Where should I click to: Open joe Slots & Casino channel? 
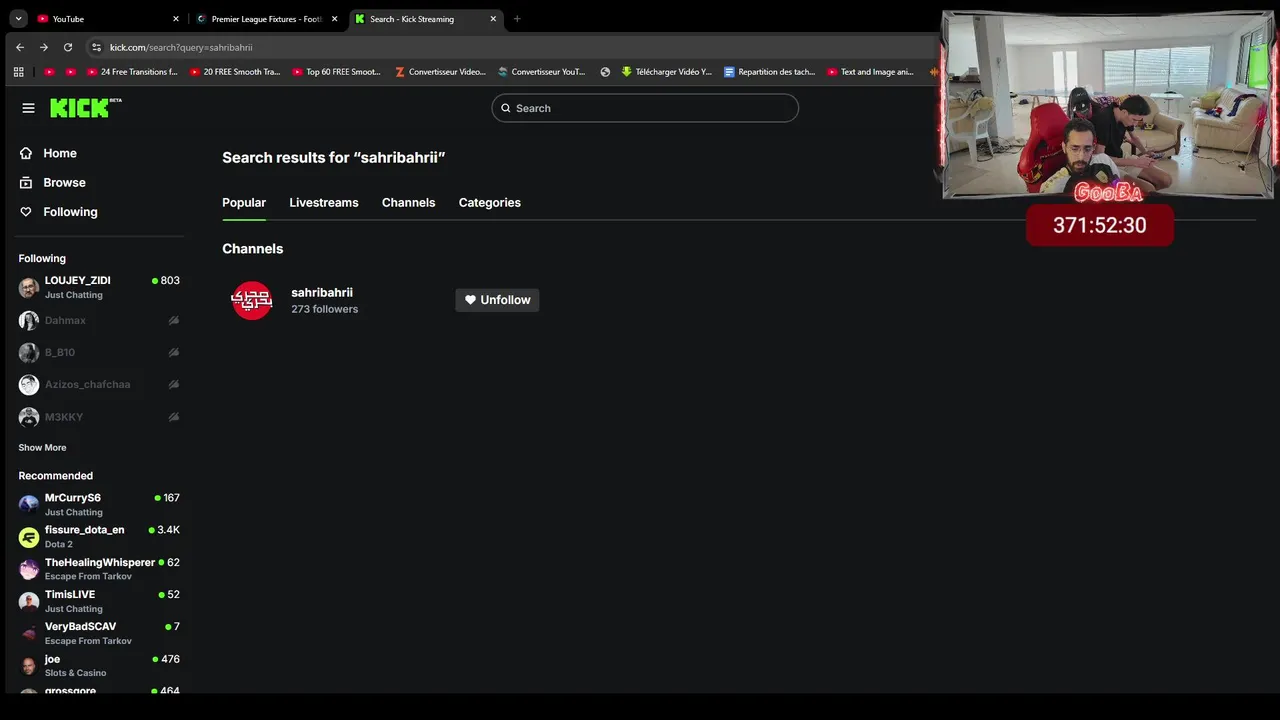99,665
